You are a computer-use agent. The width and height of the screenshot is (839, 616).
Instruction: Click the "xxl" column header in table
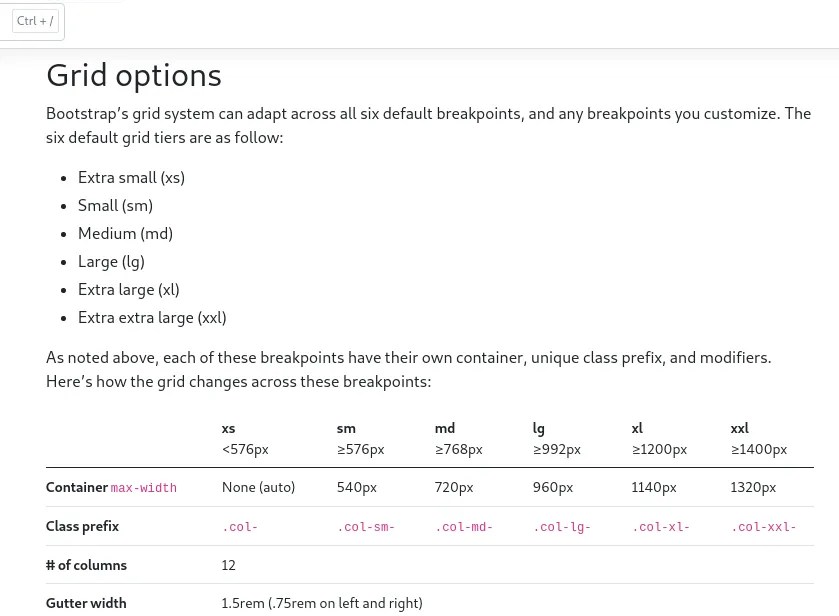739,428
